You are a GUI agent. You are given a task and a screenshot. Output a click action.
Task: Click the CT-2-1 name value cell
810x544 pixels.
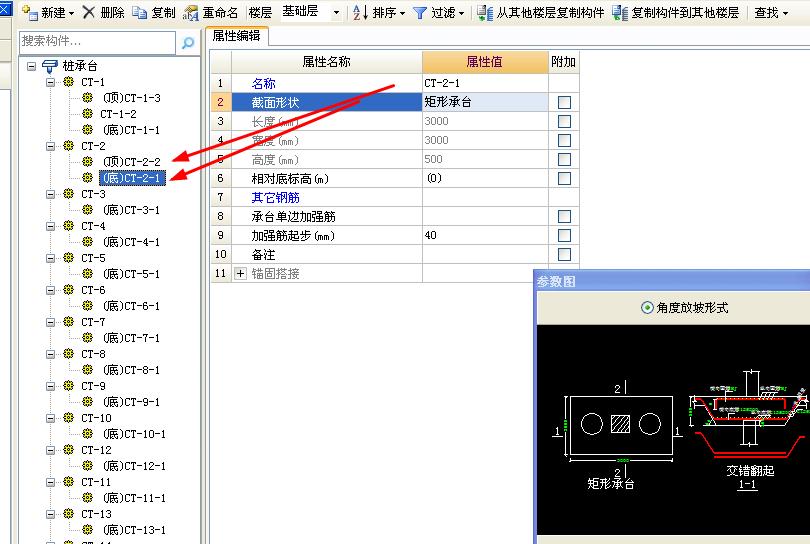pyautogui.click(x=485, y=83)
